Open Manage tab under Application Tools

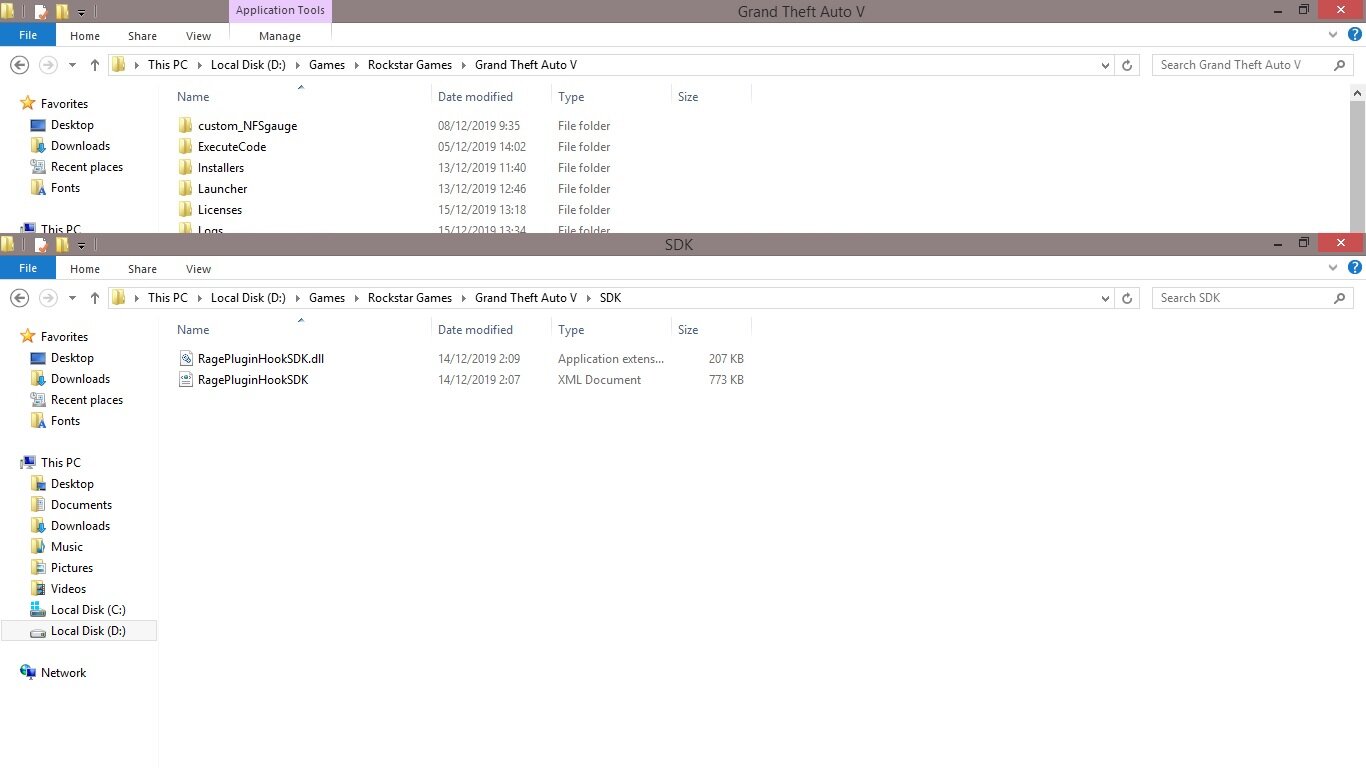click(x=280, y=36)
